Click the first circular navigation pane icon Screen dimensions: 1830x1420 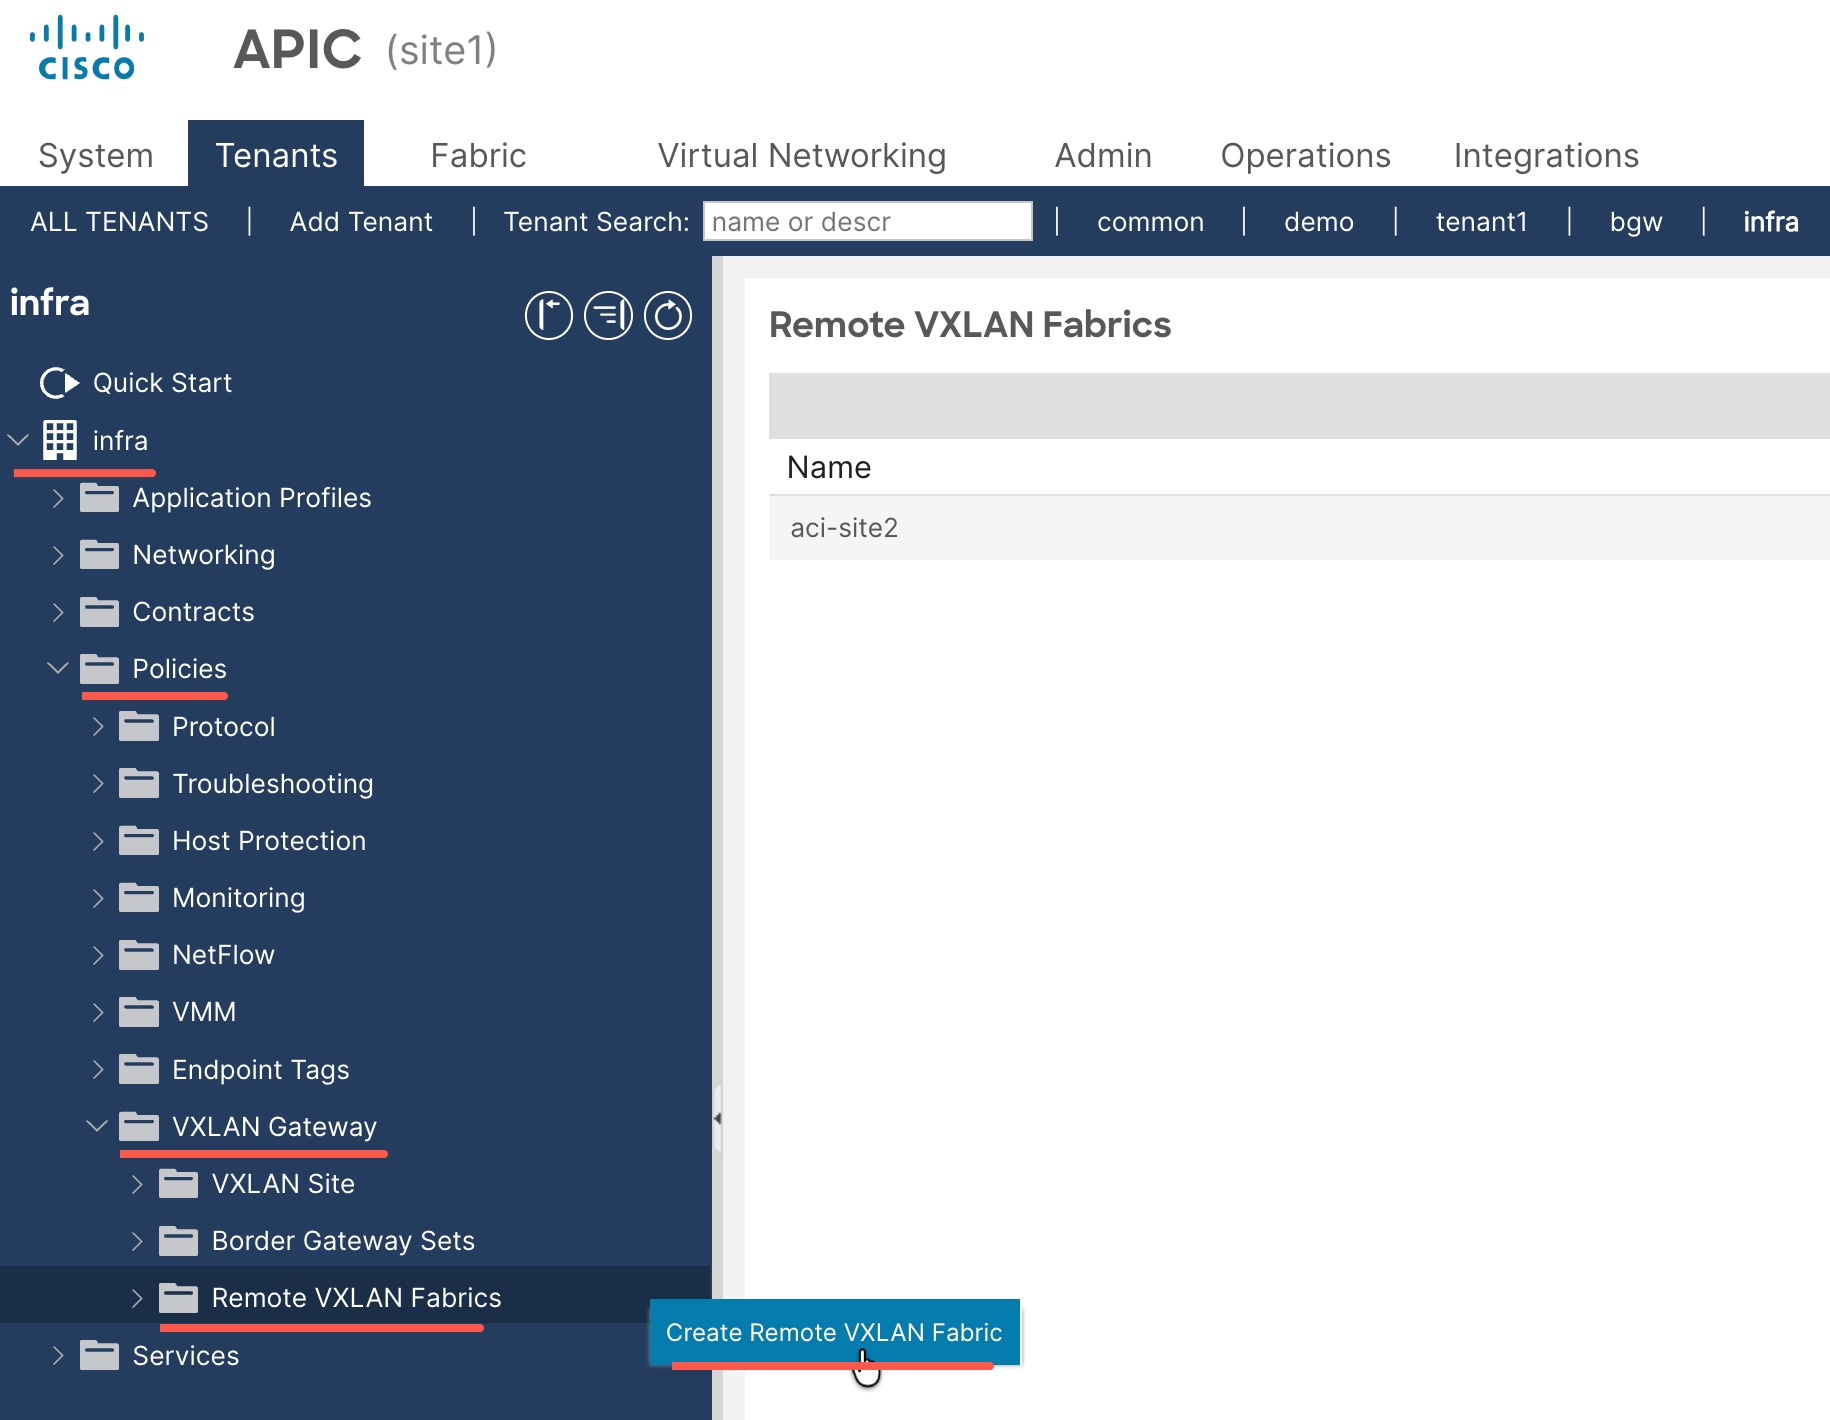click(548, 316)
